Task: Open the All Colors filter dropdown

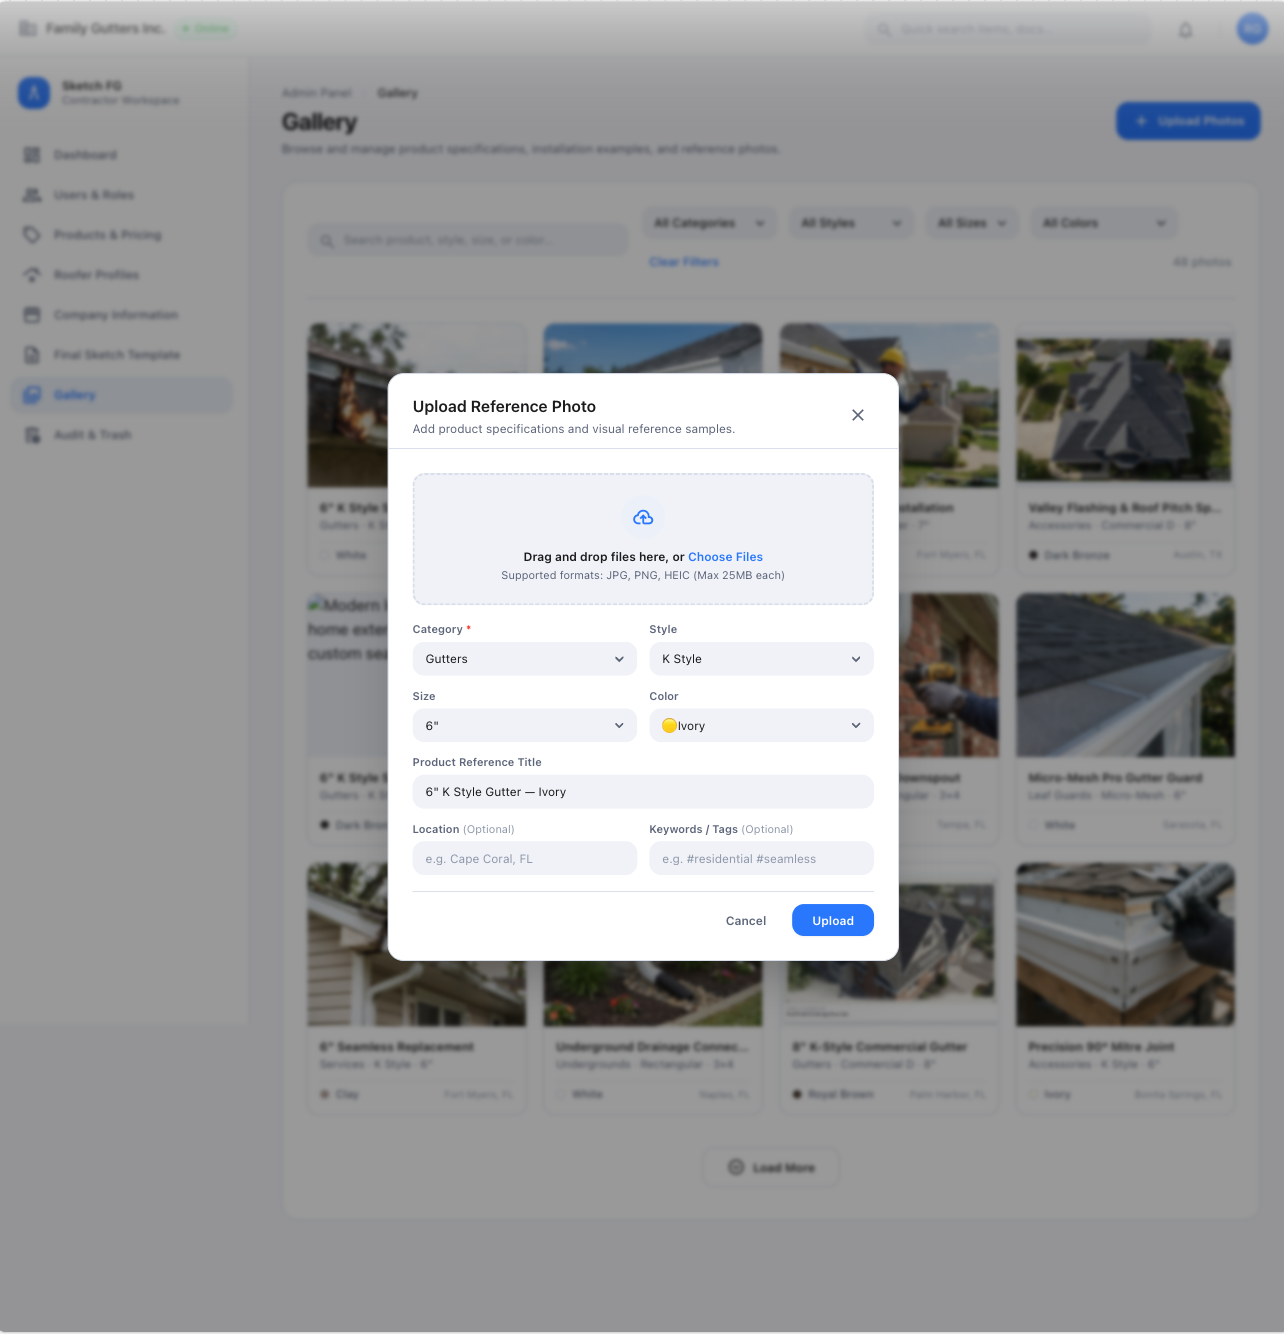Action: [1104, 223]
